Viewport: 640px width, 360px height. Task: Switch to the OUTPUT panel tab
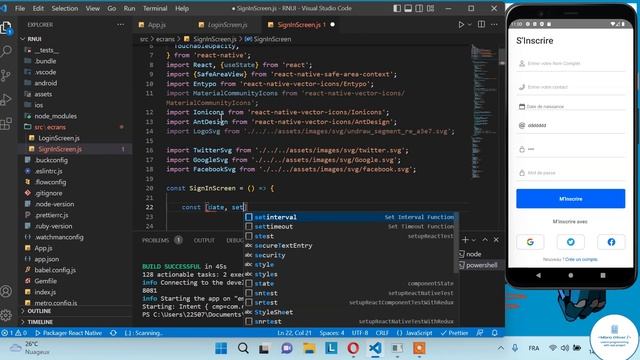[204, 240]
